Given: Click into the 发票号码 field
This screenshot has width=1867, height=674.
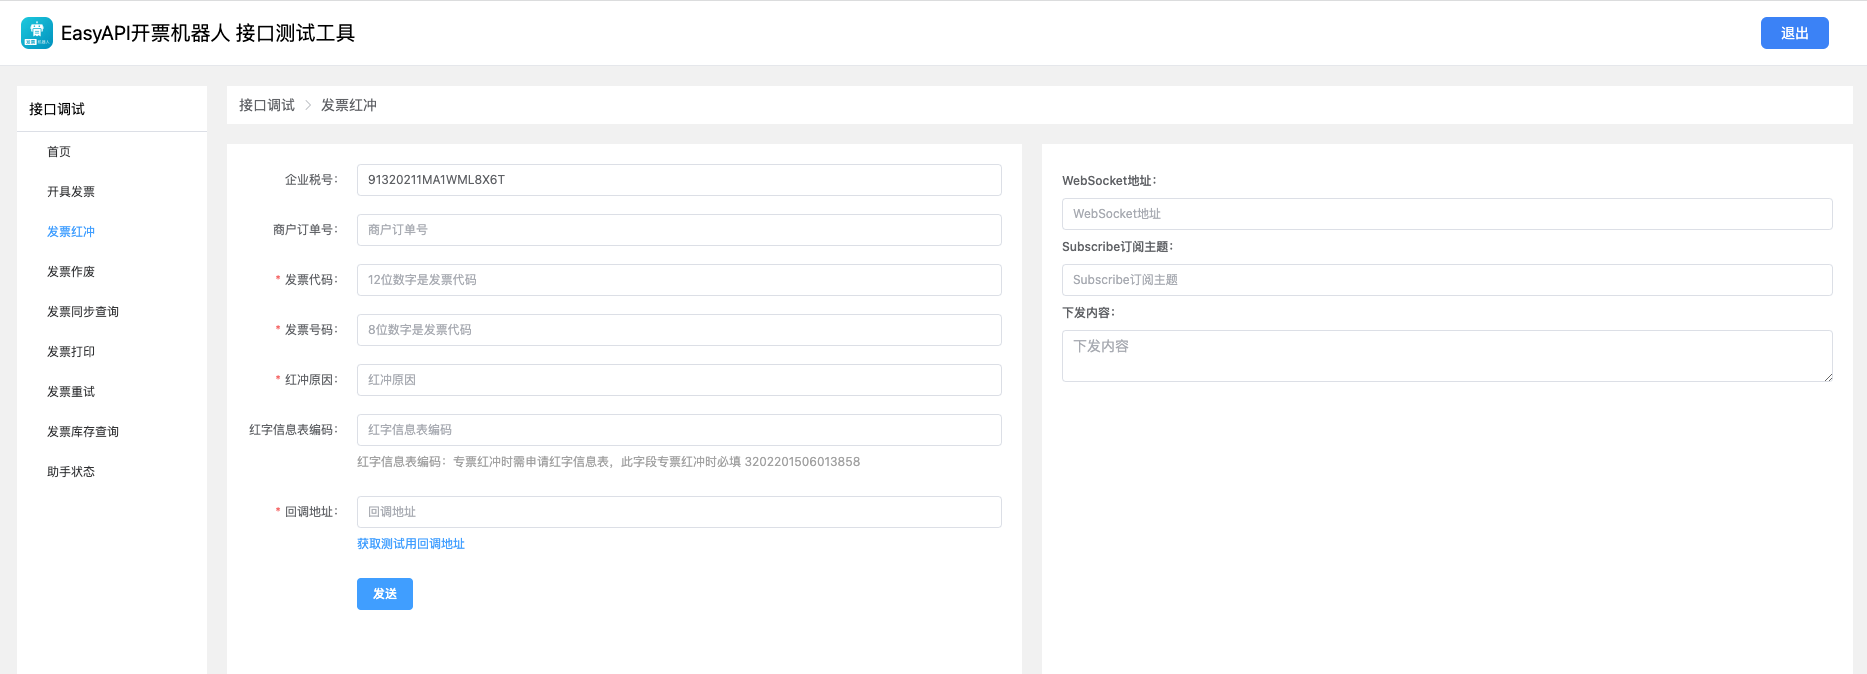Looking at the screenshot, I should (x=679, y=330).
